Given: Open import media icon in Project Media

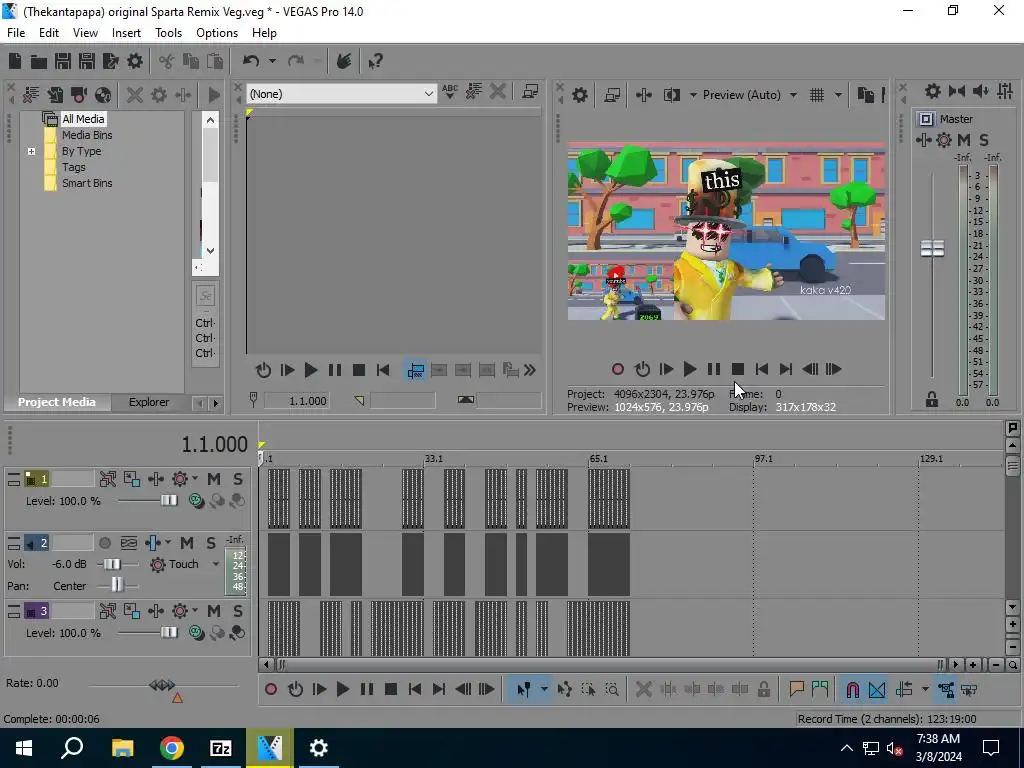Looking at the screenshot, I should (55, 95).
